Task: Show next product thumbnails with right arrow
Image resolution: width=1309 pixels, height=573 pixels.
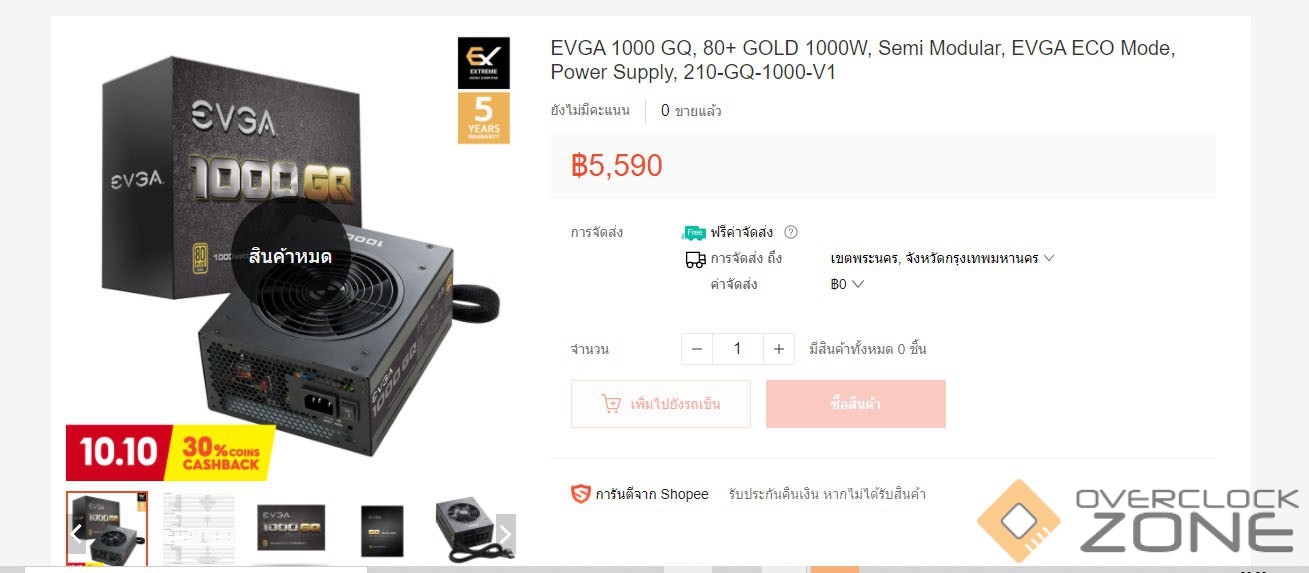Action: (506, 534)
